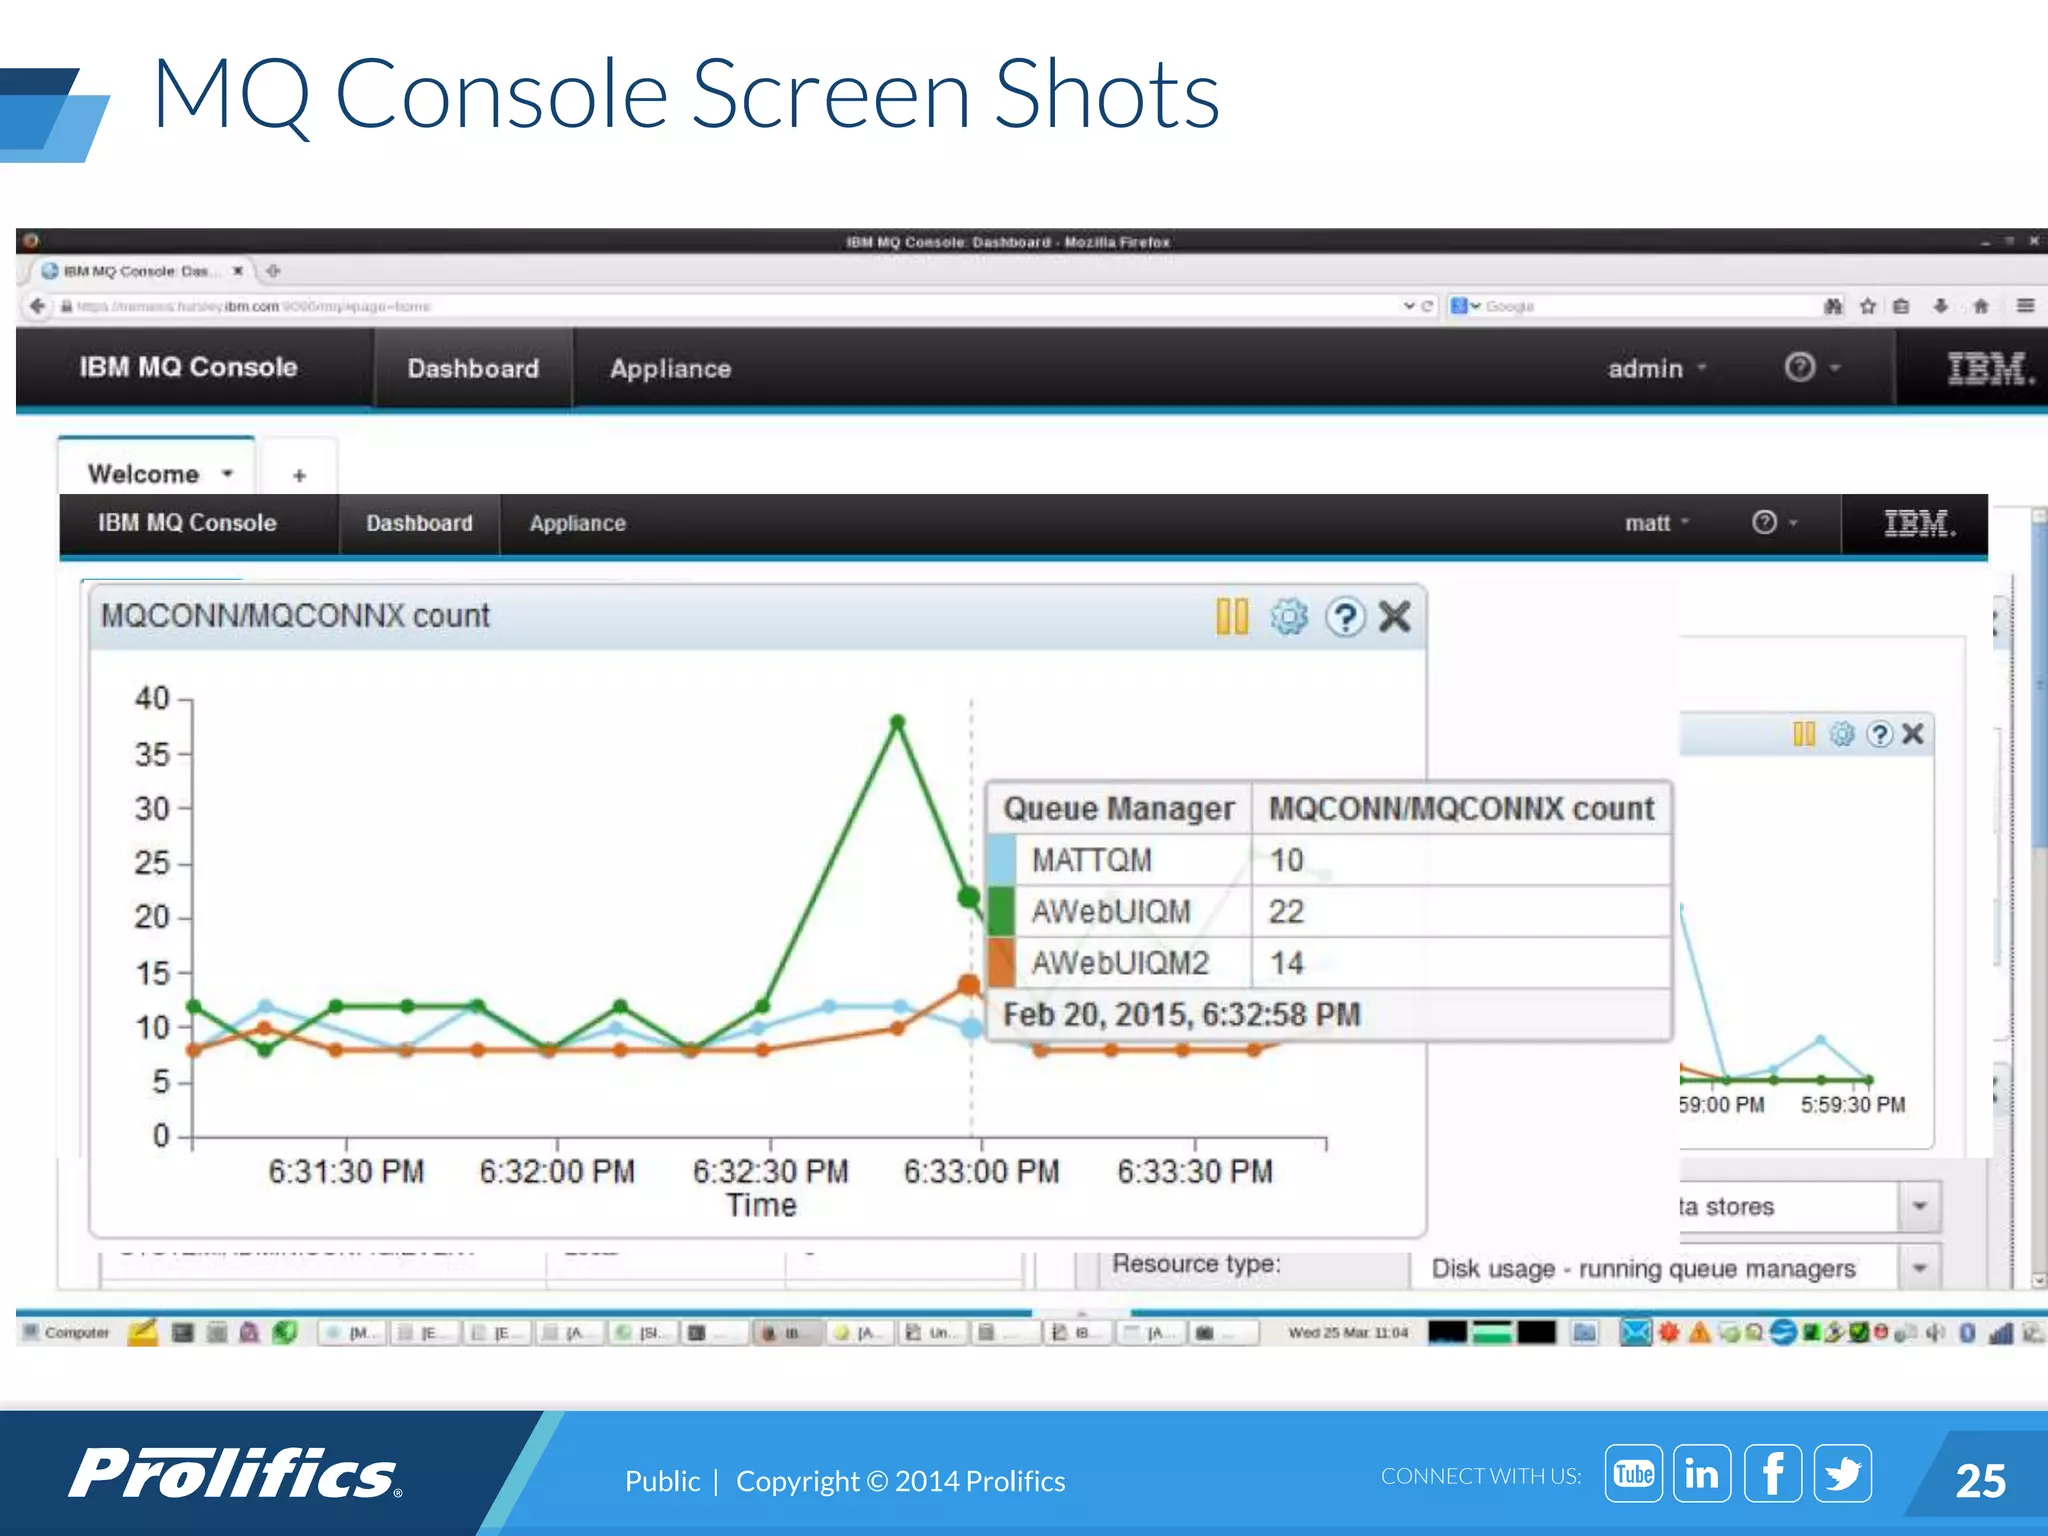Open Google search engine selector dropdown
The image size is (2048, 1536).
tap(1465, 306)
